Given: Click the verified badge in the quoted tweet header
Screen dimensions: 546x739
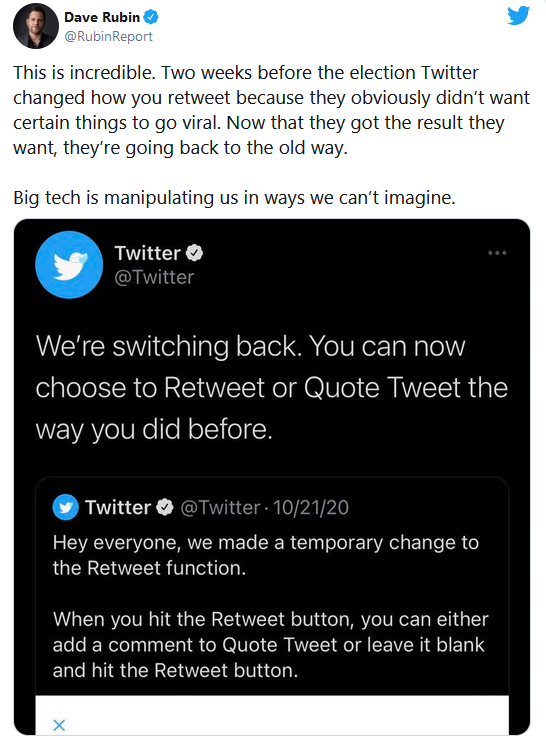Looking at the screenshot, I should tap(165, 507).
